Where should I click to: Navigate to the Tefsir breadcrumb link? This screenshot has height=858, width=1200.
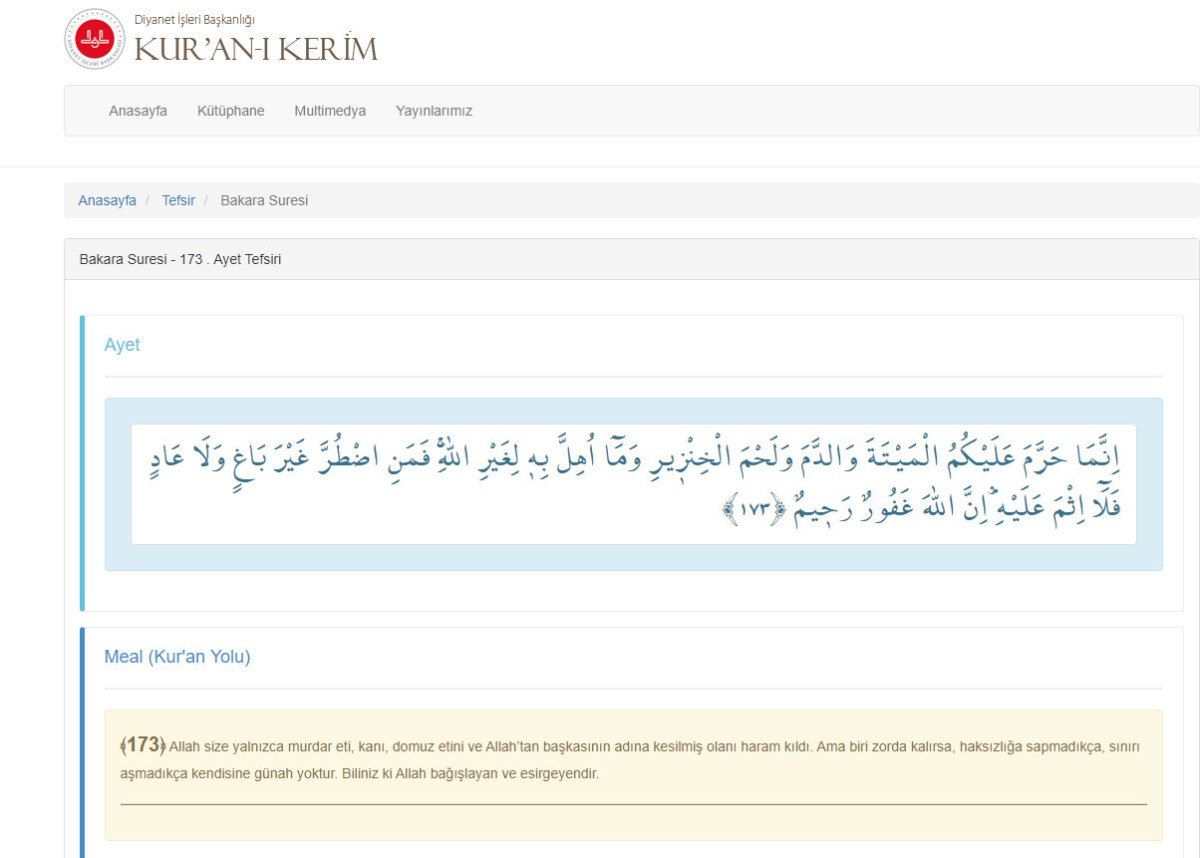178,200
